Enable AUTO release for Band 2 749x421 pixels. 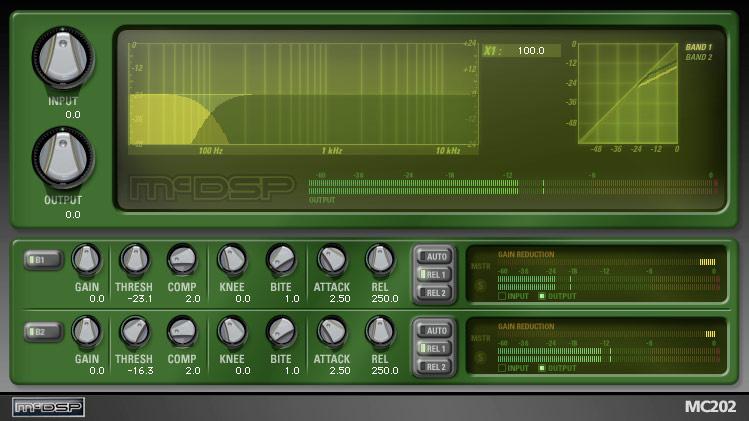pos(434,331)
